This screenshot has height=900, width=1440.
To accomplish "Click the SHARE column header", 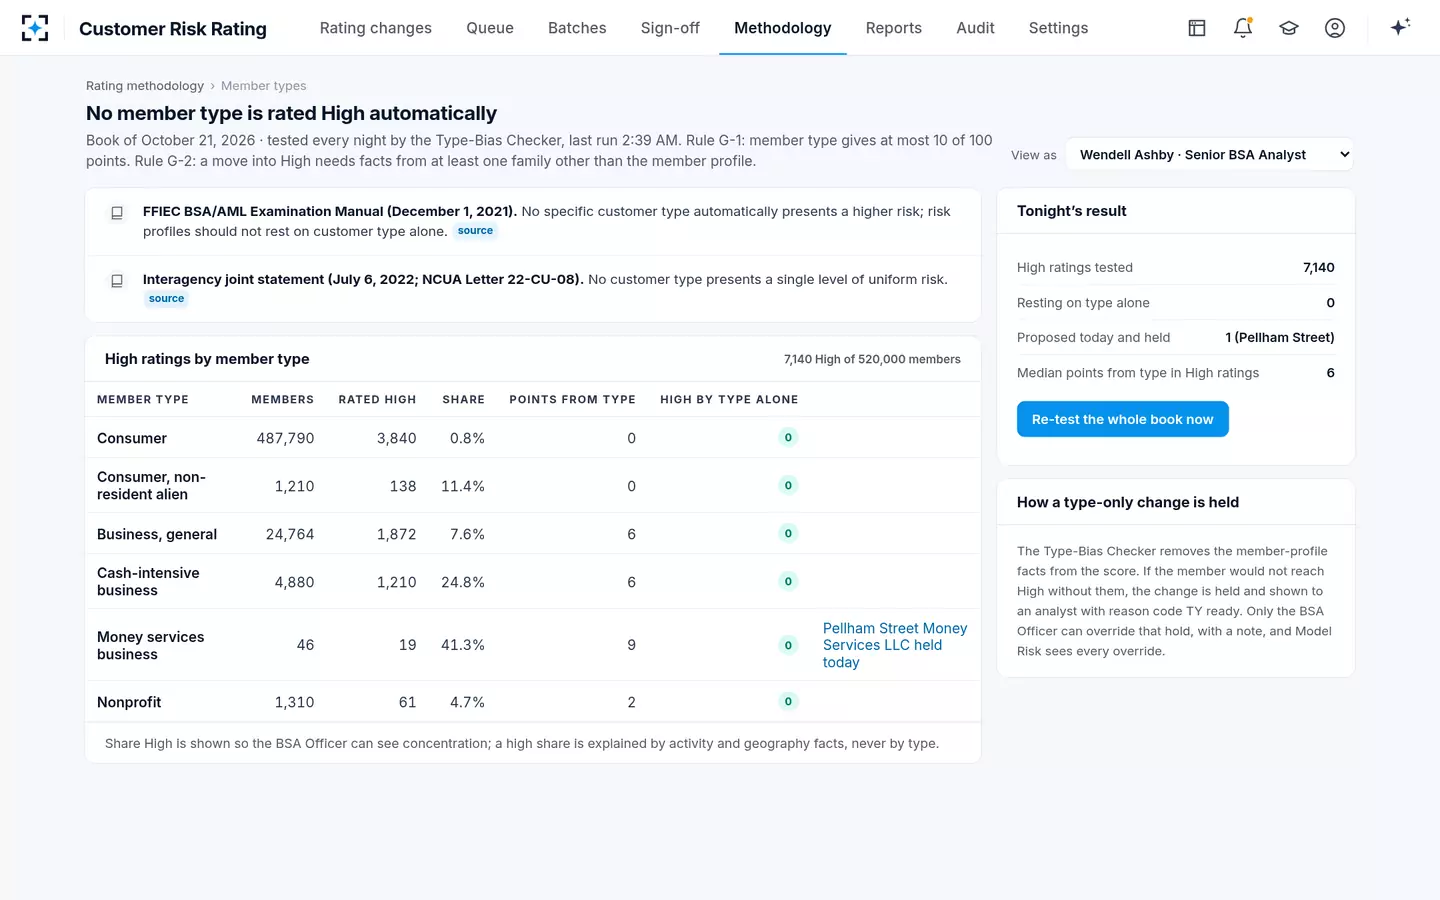I will (463, 399).
